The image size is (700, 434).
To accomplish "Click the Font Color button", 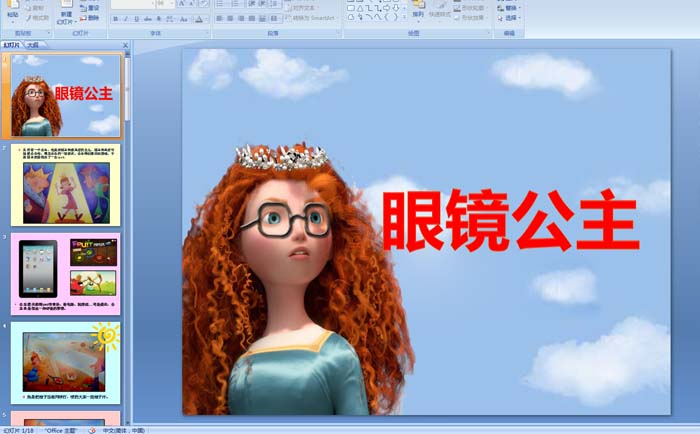I will [199, 19].
